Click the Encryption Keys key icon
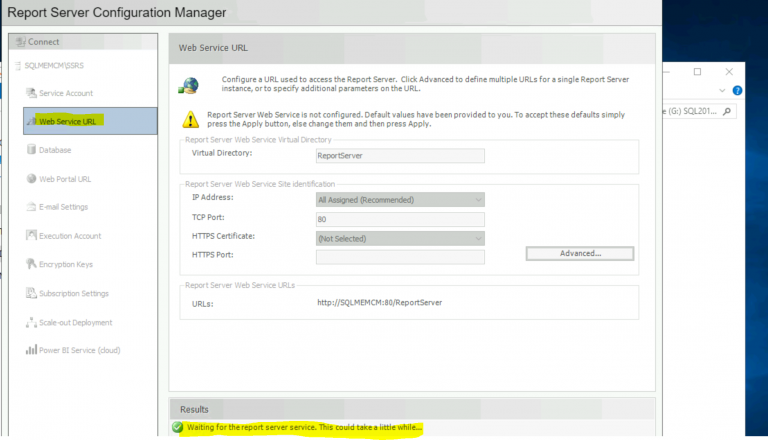Viewport: 768px width, 440px height. click(x=32, y=265)
